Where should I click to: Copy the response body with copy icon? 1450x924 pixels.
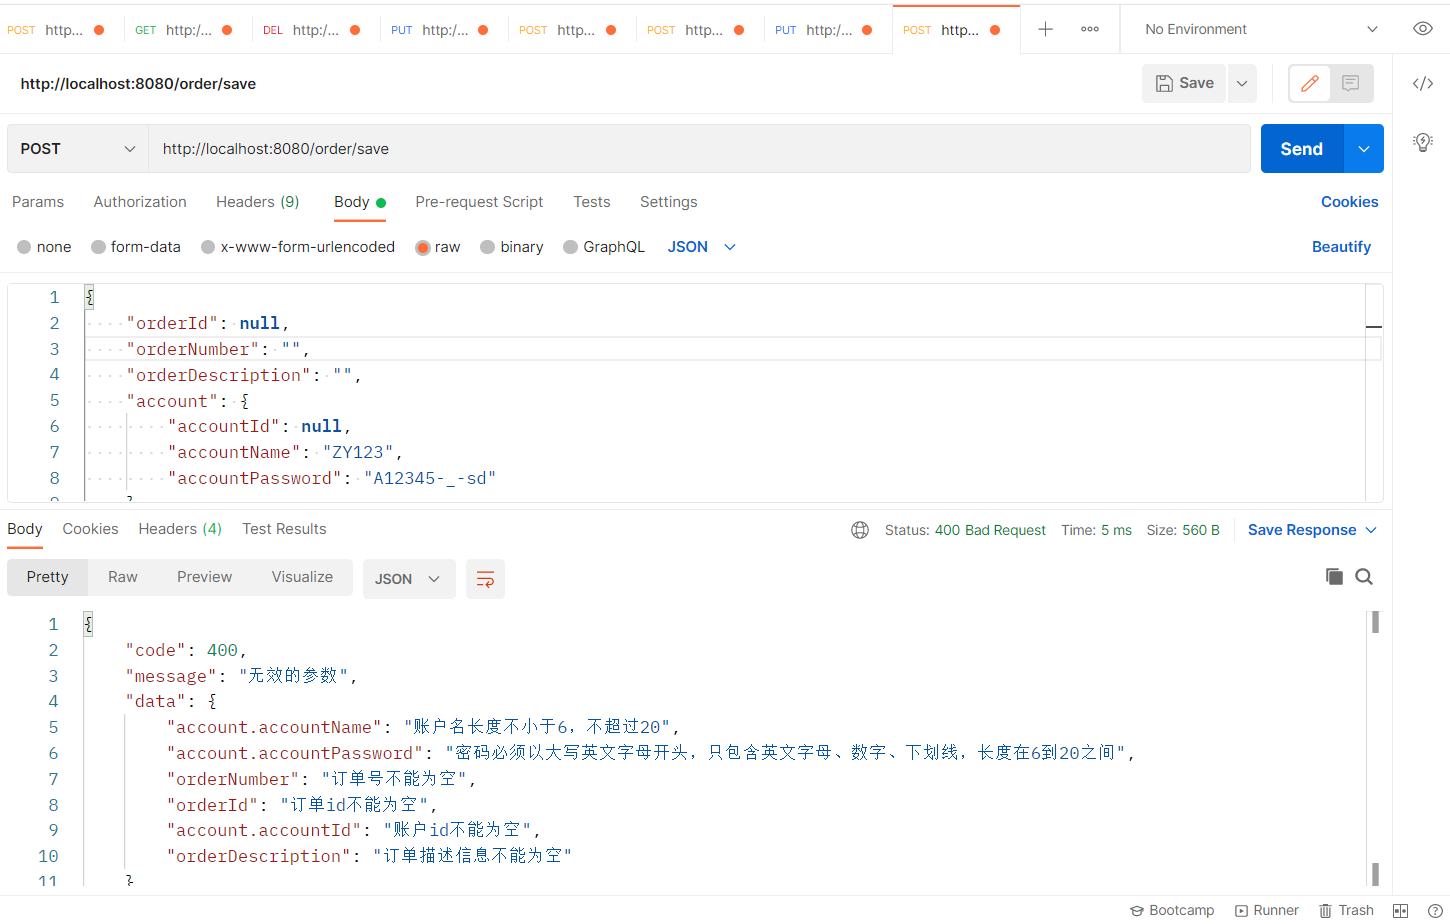pyautogui.click(x=1334, y=576)
